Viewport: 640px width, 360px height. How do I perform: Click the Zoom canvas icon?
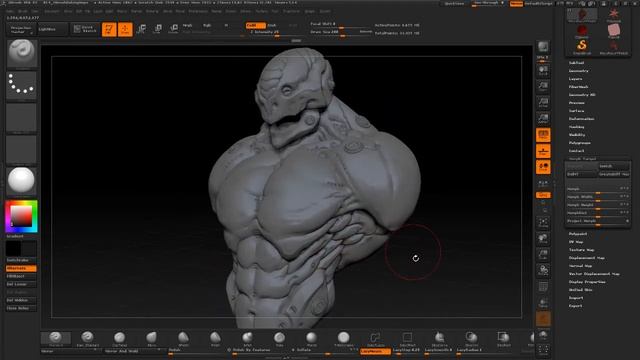tap(543, 86)
